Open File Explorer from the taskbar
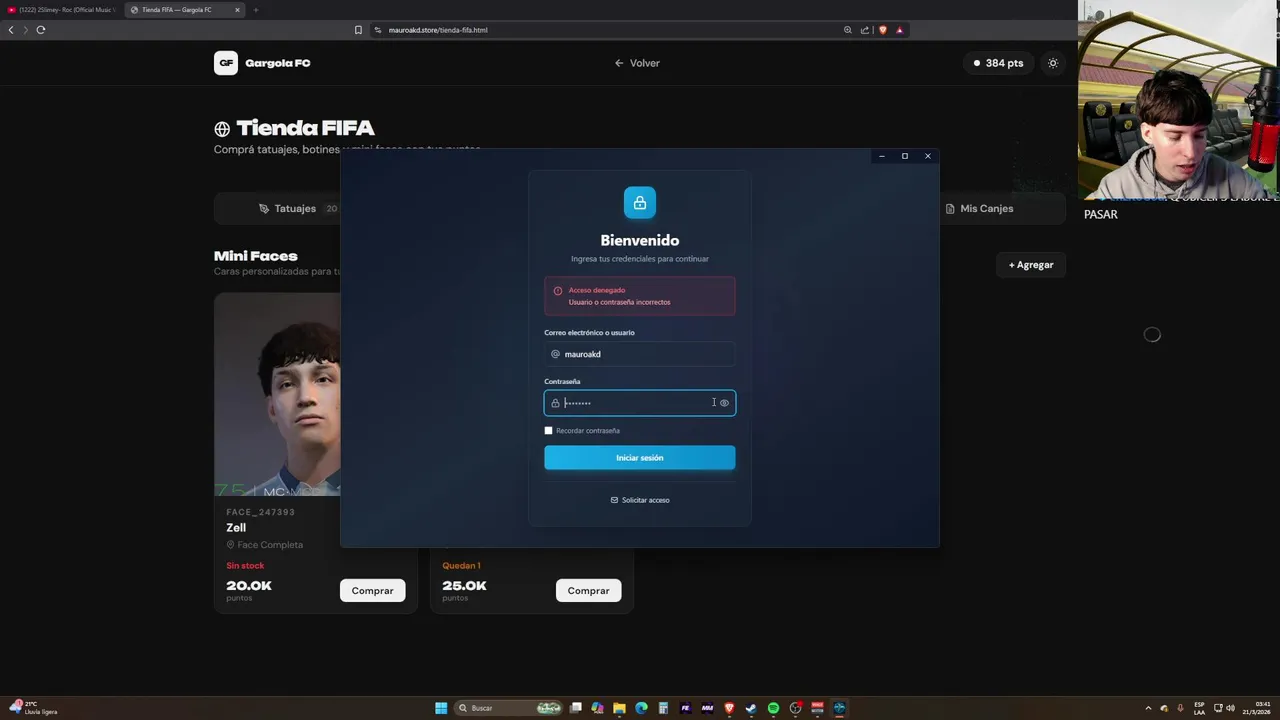 pyautogui.click(x=620, y=708)
